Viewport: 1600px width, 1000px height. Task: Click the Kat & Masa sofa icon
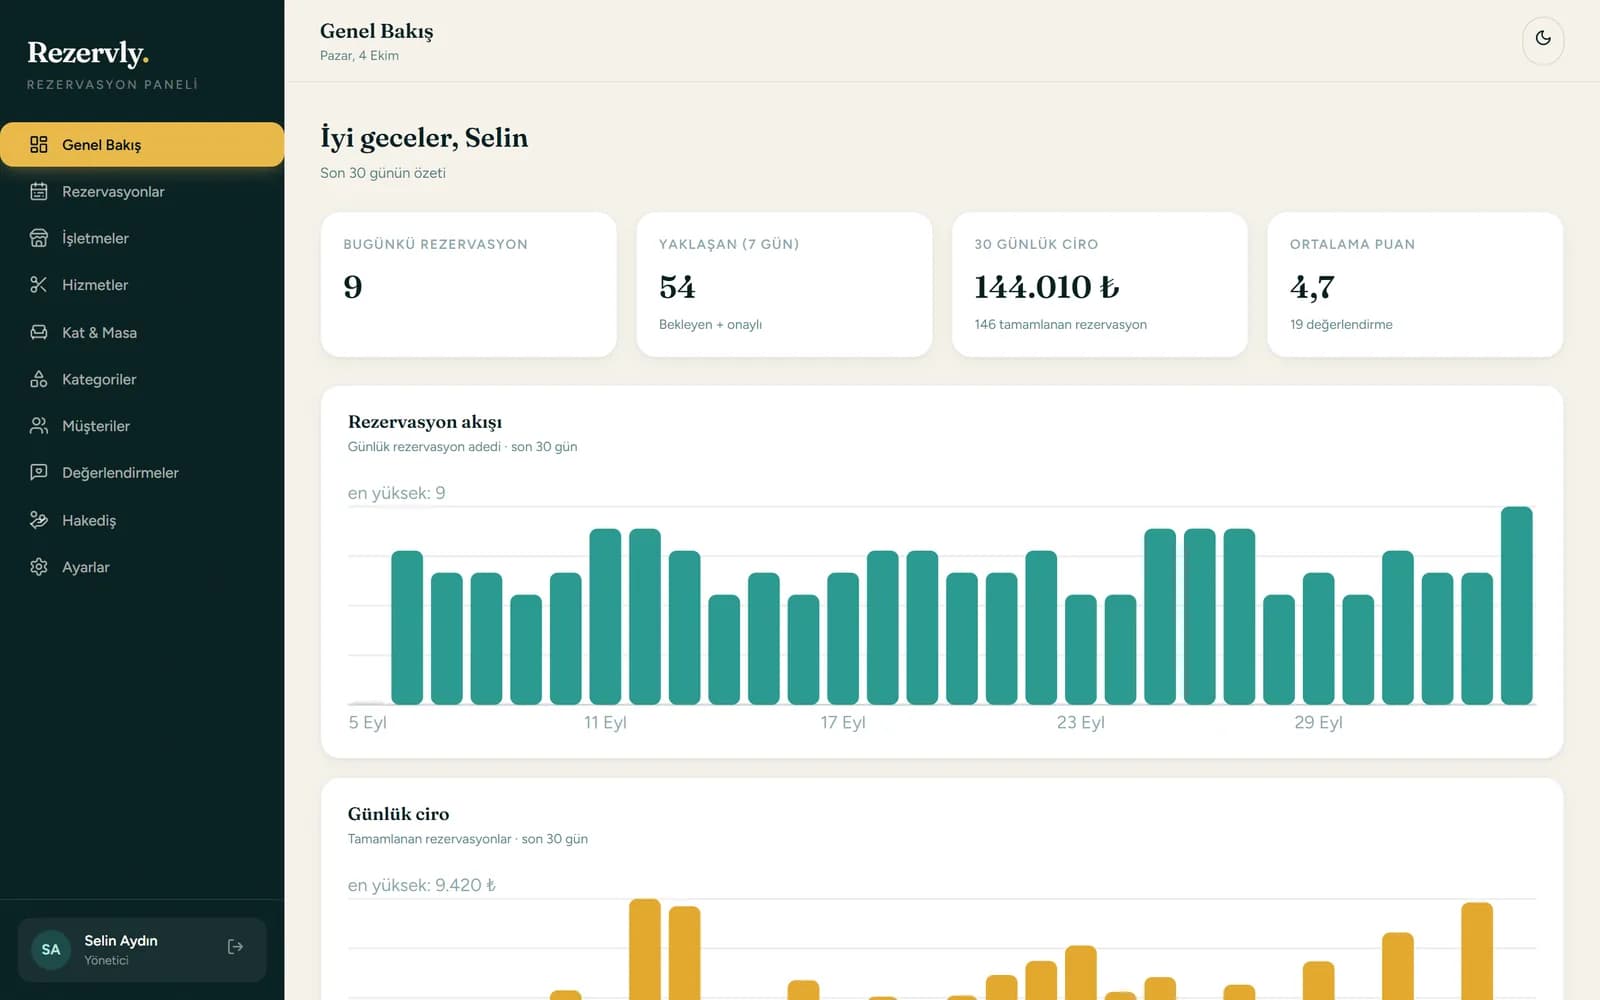(39, 332)
